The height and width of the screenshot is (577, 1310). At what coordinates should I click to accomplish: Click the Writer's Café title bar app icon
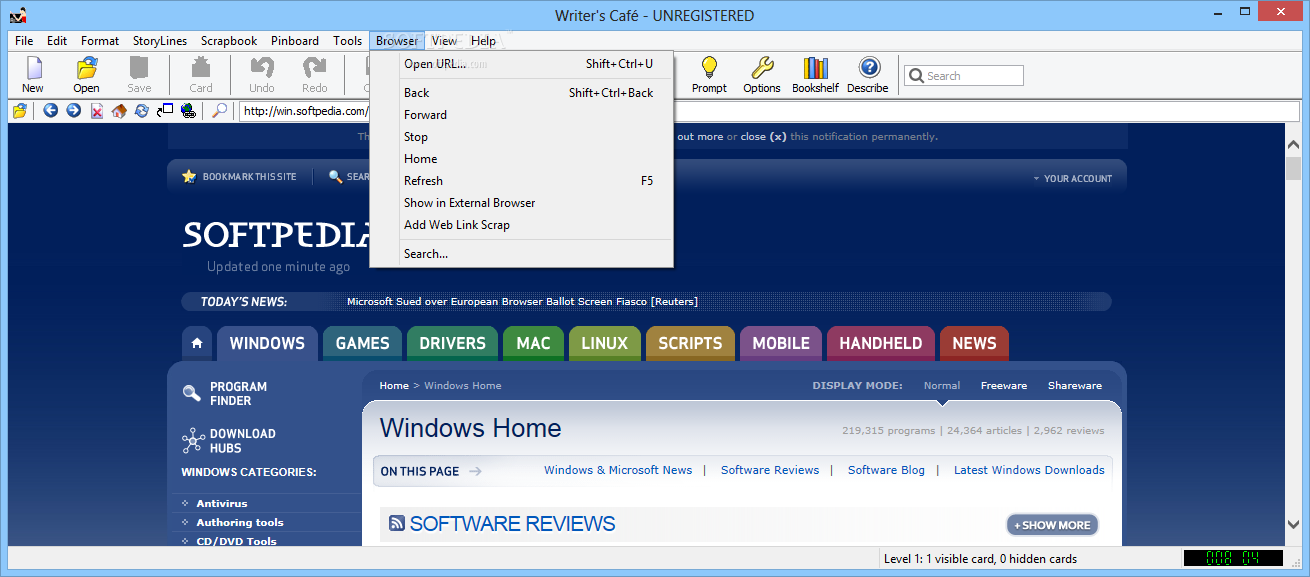17,15
